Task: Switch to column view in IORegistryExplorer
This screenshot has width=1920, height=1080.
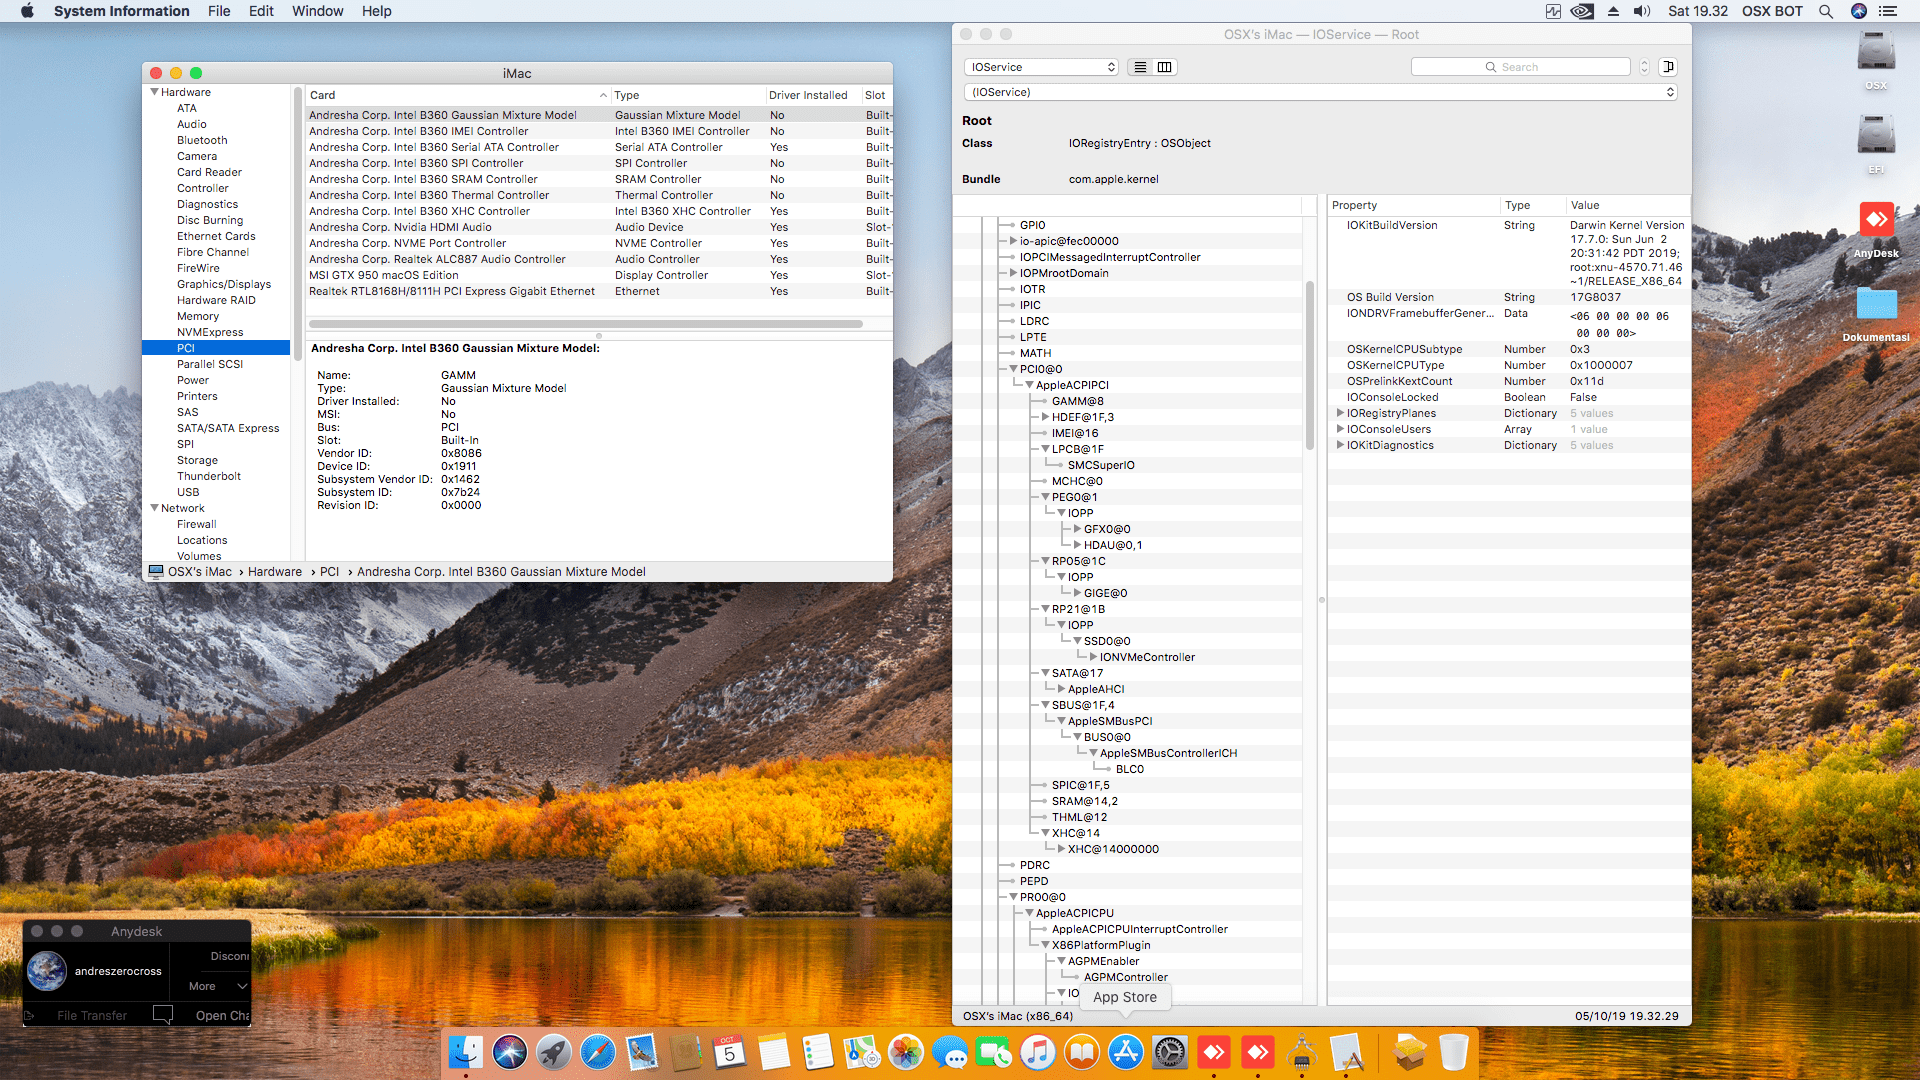Action: (x=1165, y=67)
